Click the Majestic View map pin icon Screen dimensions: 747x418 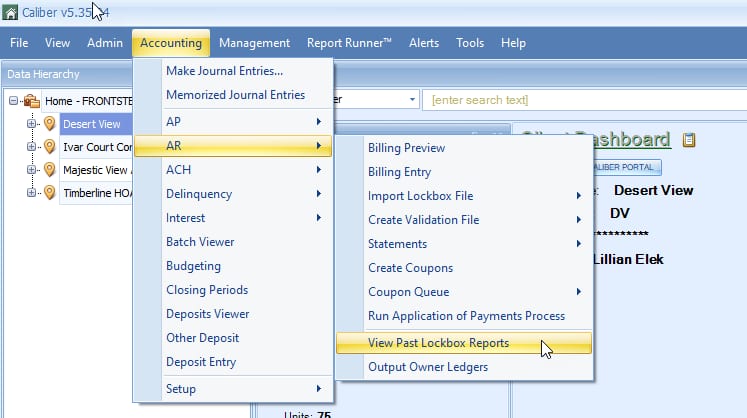coord(50,169)
